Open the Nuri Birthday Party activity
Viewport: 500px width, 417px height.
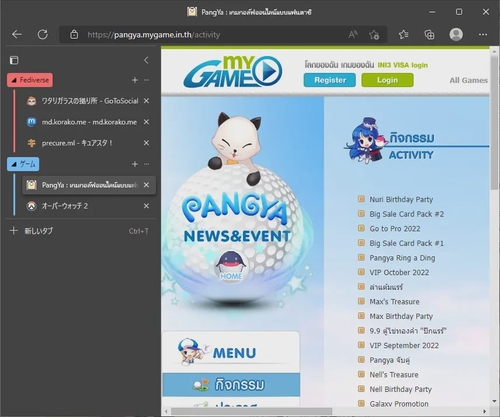(x=401, y=199)
